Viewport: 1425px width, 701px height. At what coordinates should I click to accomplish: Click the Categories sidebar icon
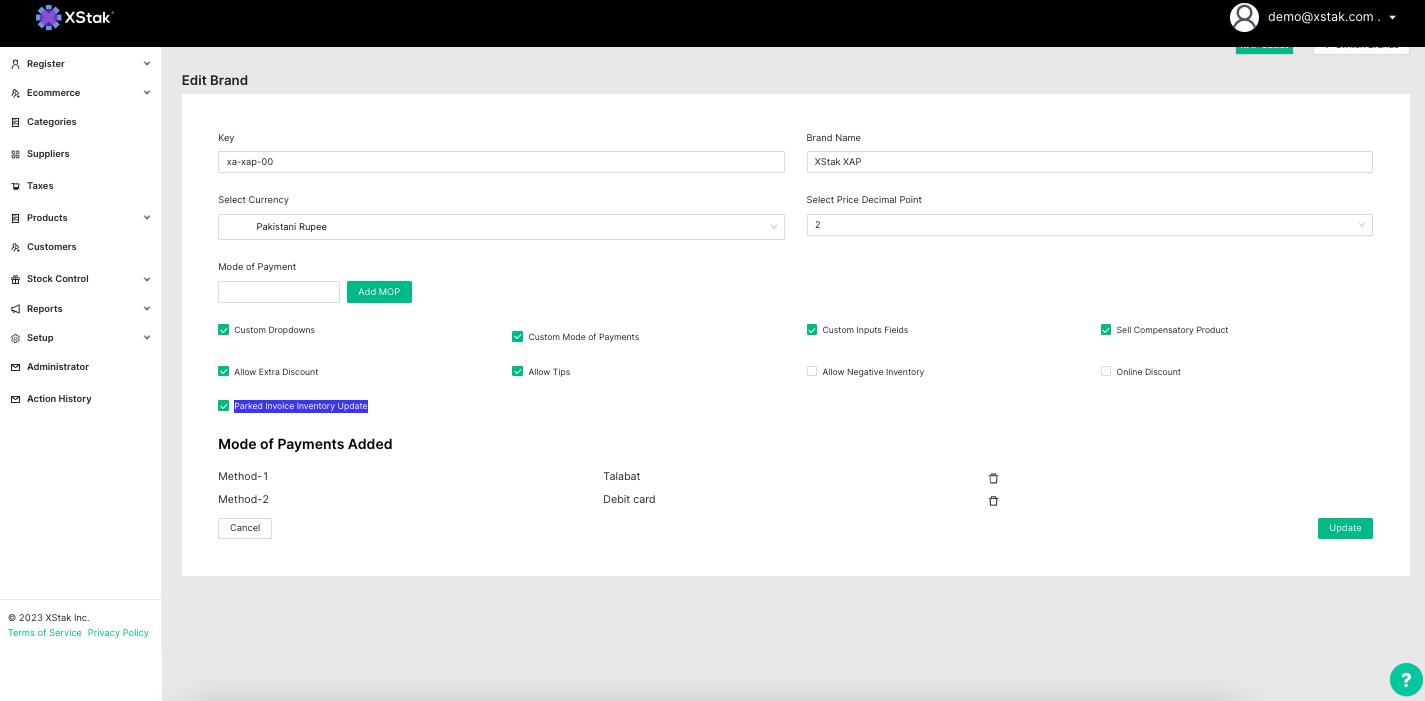pyautogui.click(x=15, y=123)
